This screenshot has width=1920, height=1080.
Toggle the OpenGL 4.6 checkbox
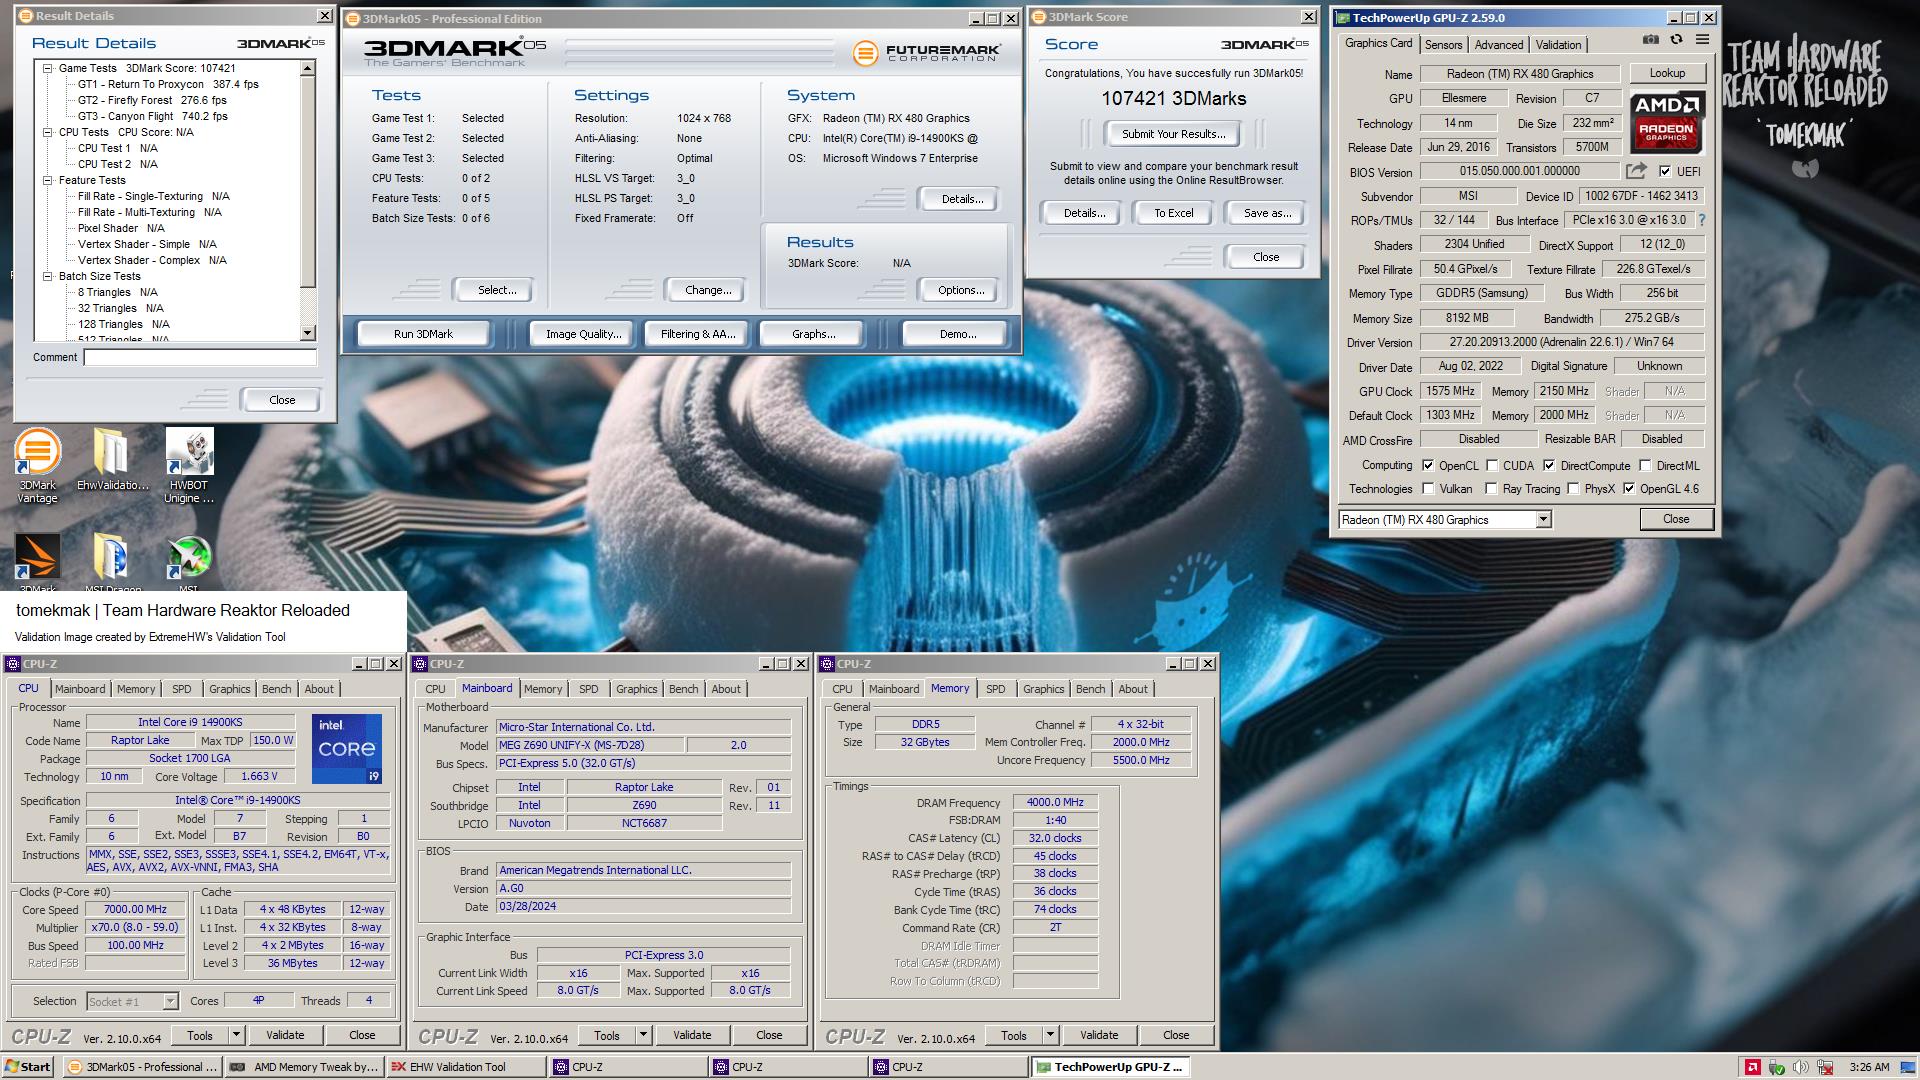point(1629,489)
